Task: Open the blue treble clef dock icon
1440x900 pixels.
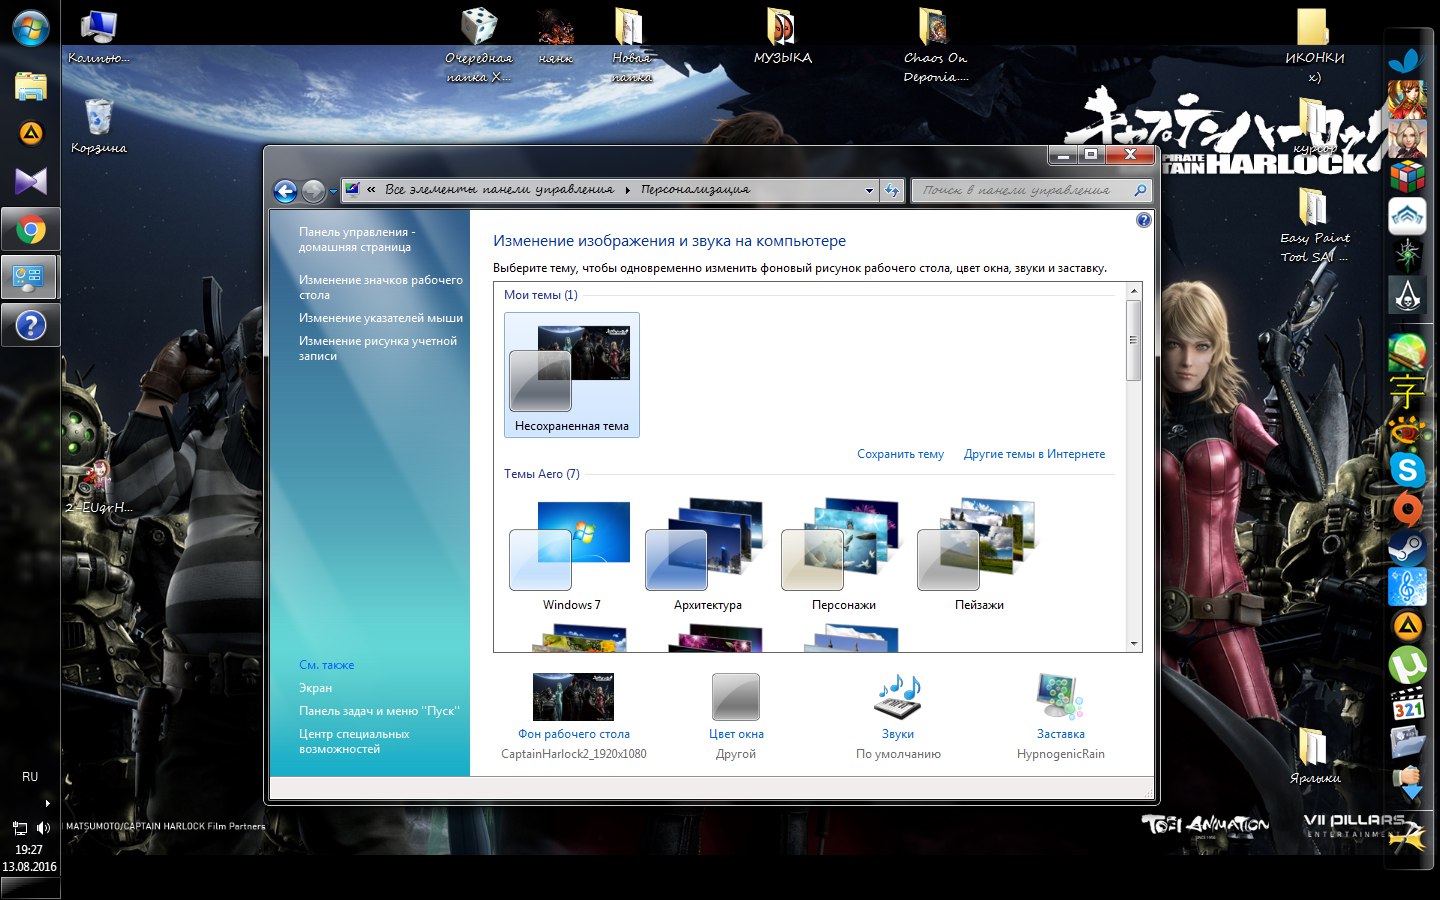Action: [x=1408, y=587]
